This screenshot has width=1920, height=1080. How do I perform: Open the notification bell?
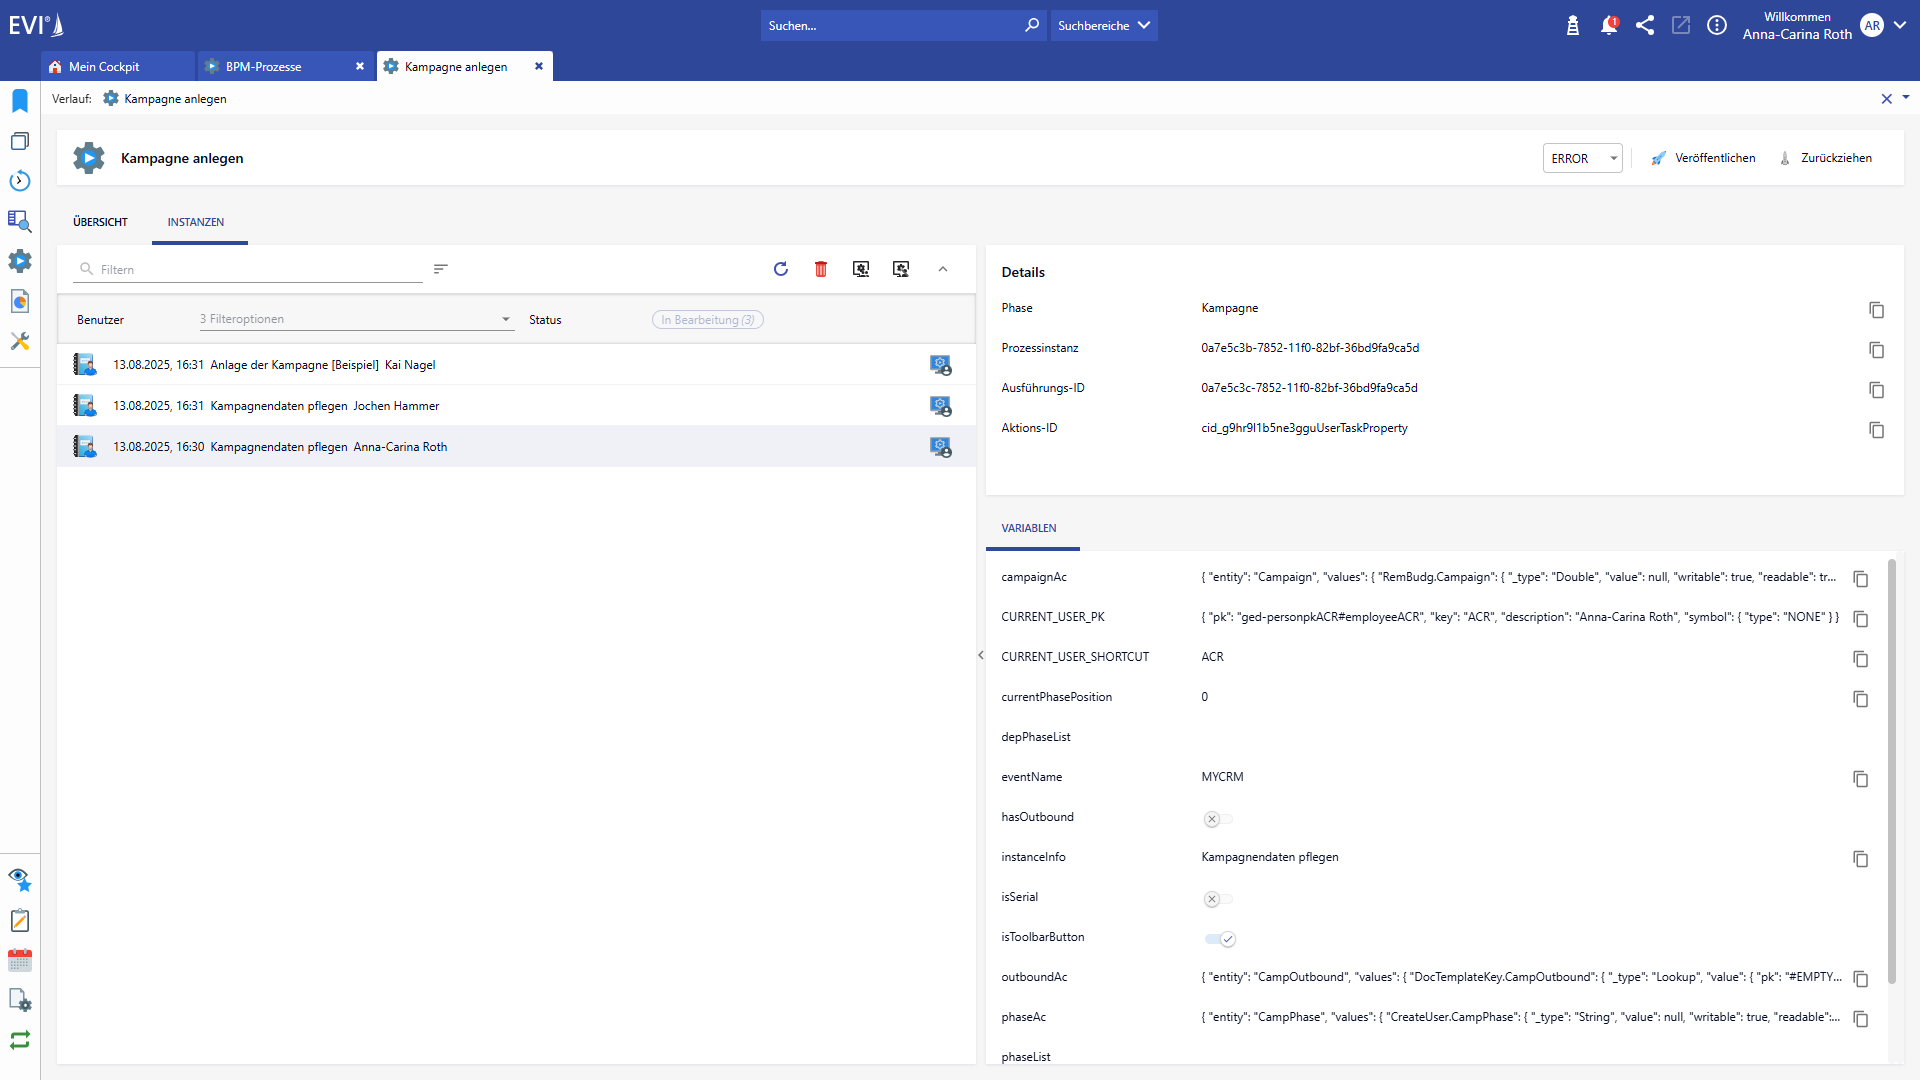click(1609, 25)
